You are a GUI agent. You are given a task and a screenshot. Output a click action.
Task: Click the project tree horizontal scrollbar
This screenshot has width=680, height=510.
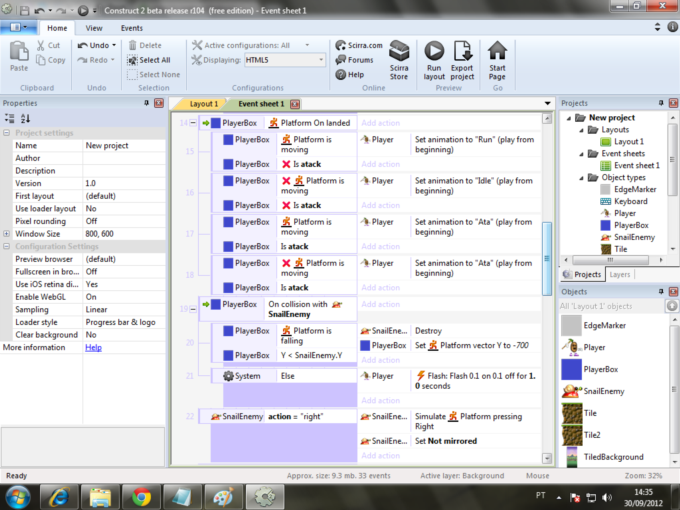(x=611, y=260)
